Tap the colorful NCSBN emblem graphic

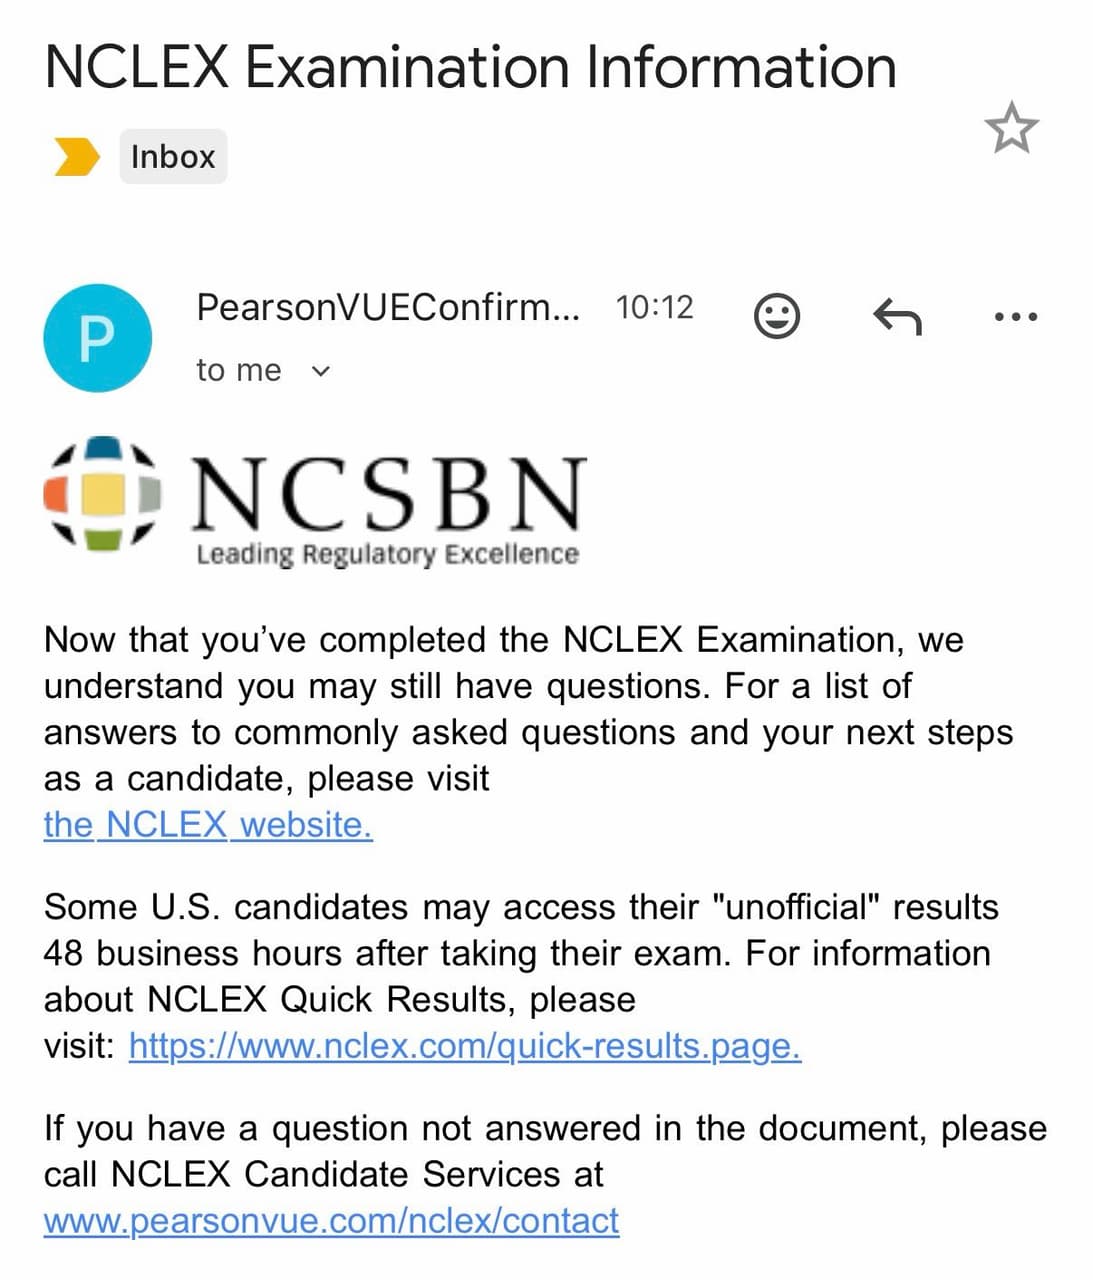point(101,493)
